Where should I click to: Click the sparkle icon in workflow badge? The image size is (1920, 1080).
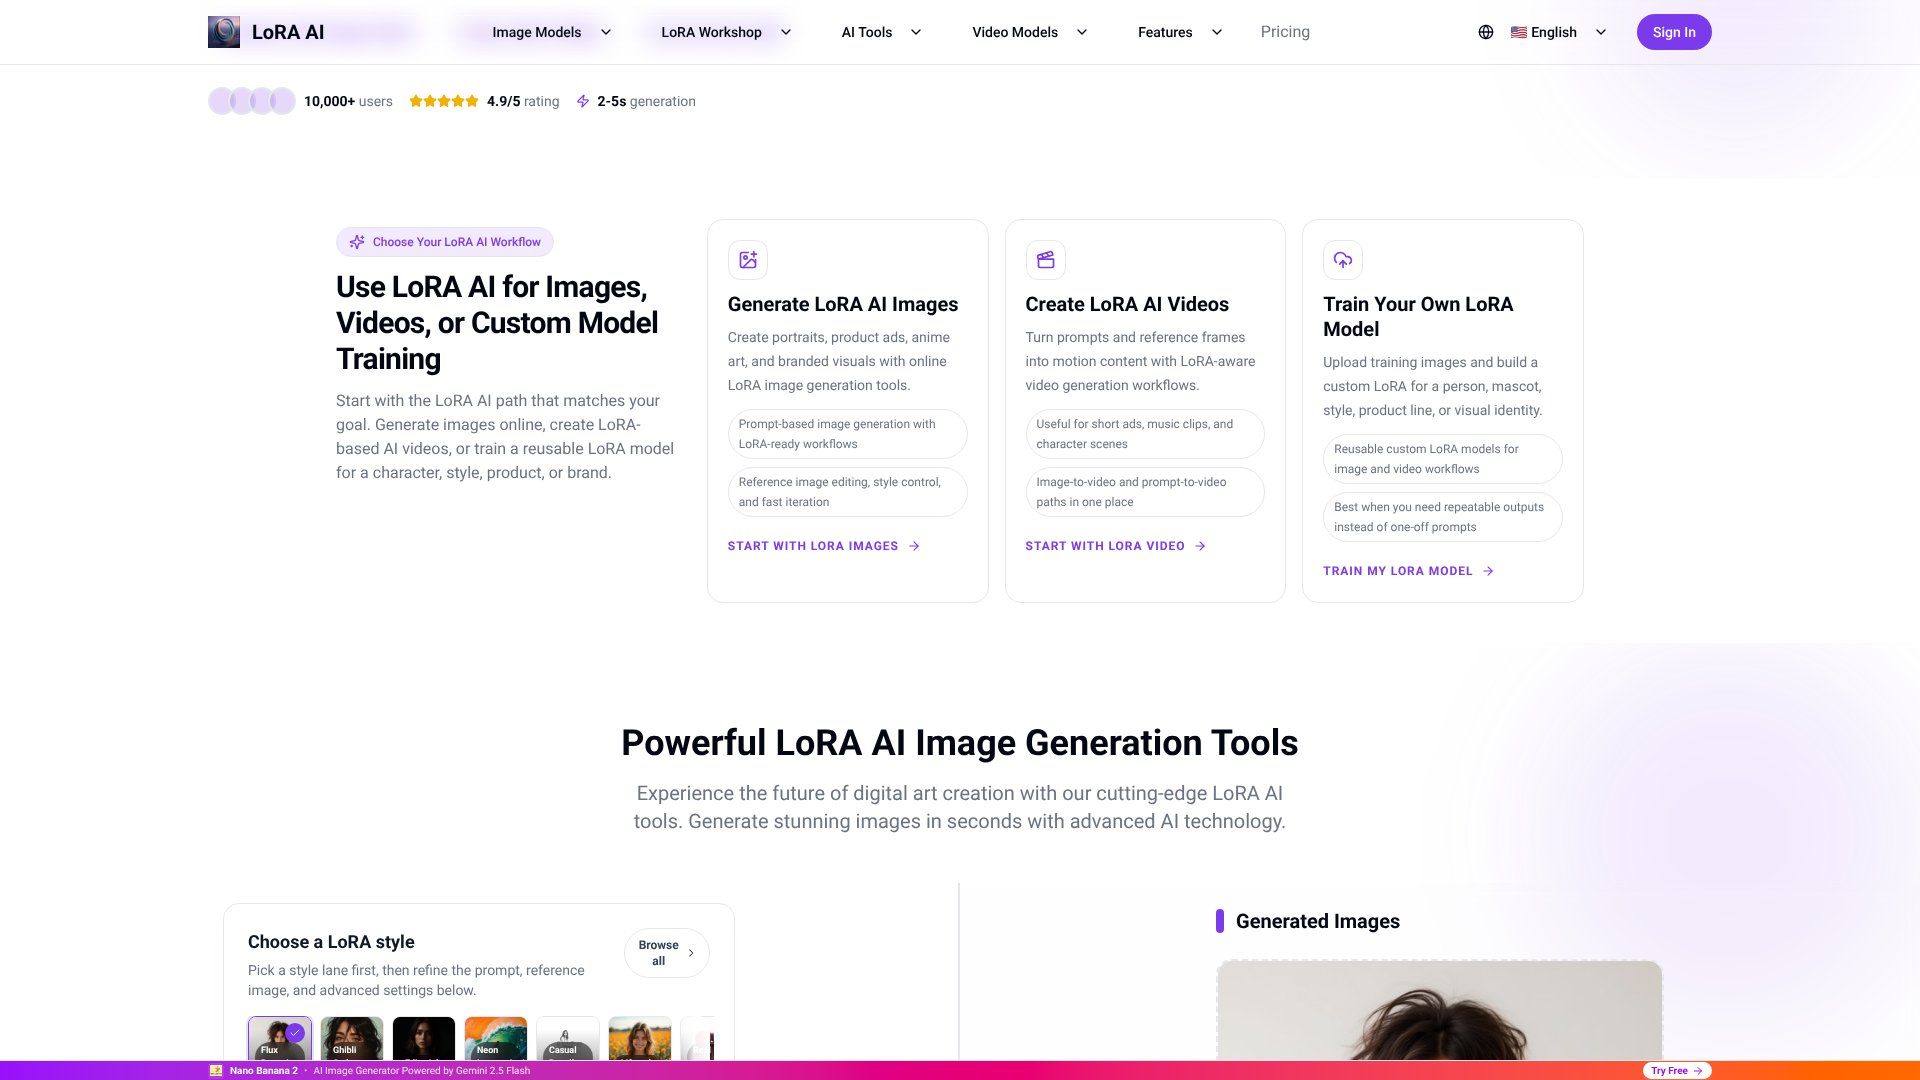coord(357,242)
